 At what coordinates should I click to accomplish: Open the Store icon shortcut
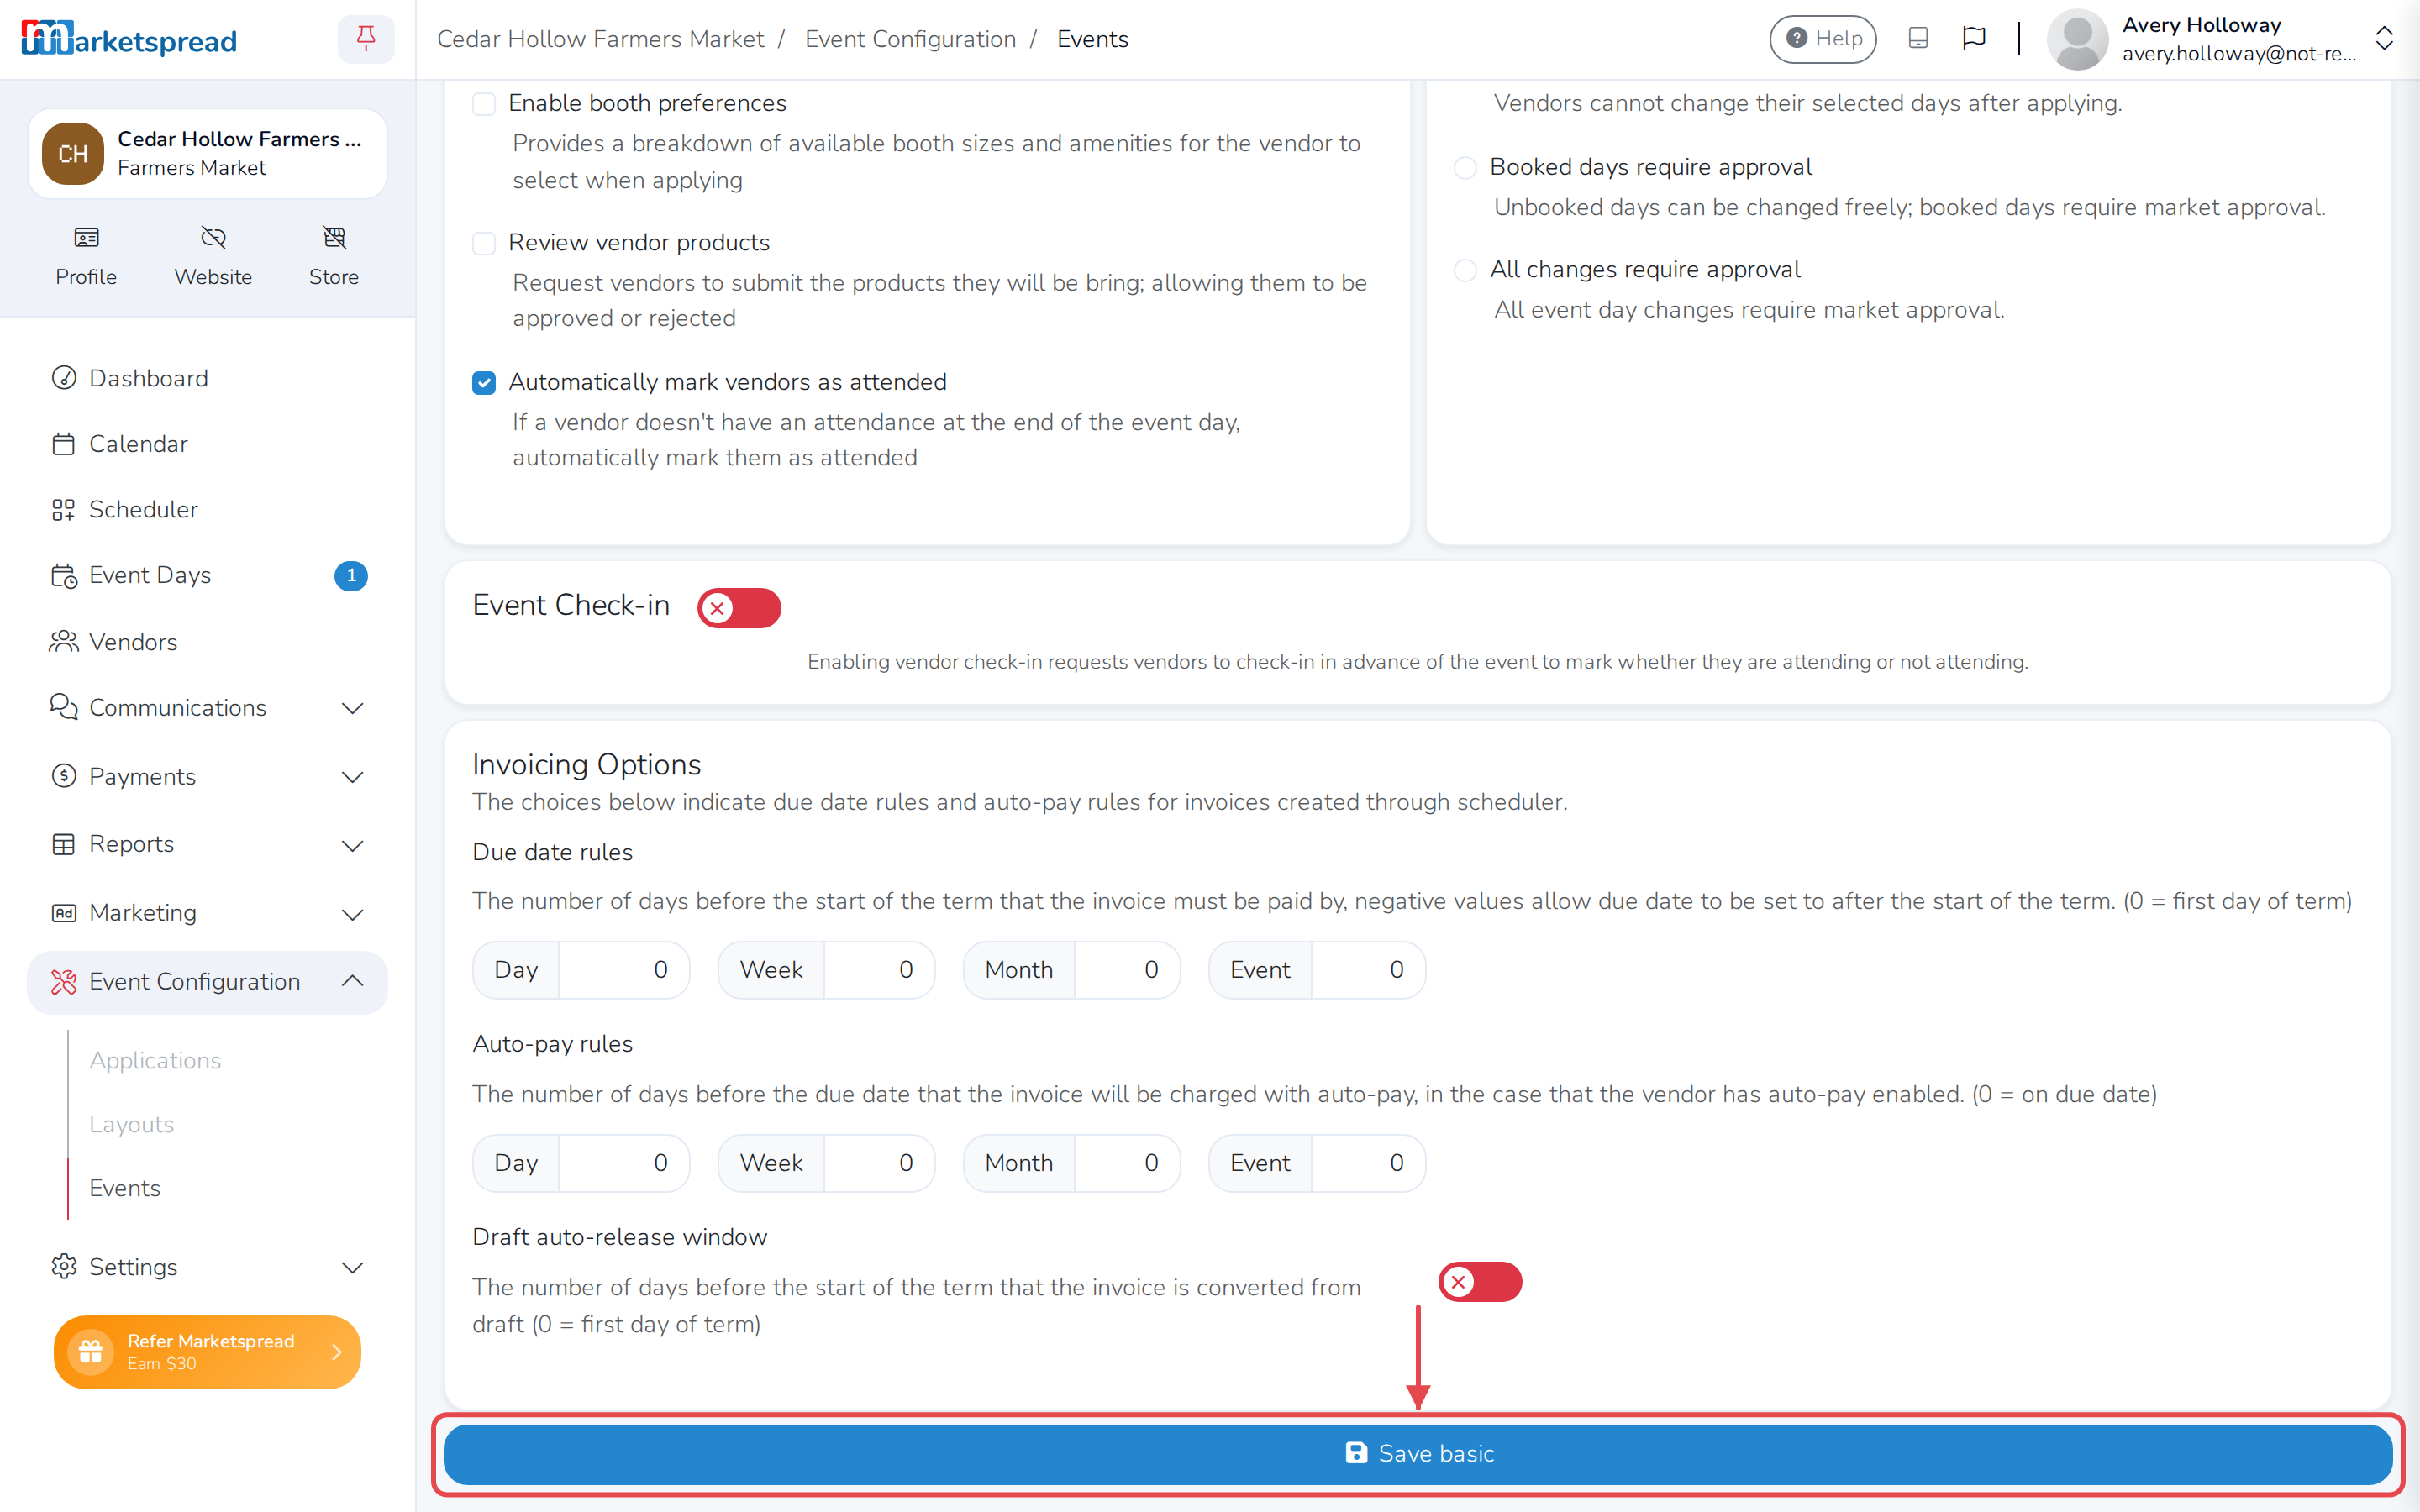click(334, 256)
